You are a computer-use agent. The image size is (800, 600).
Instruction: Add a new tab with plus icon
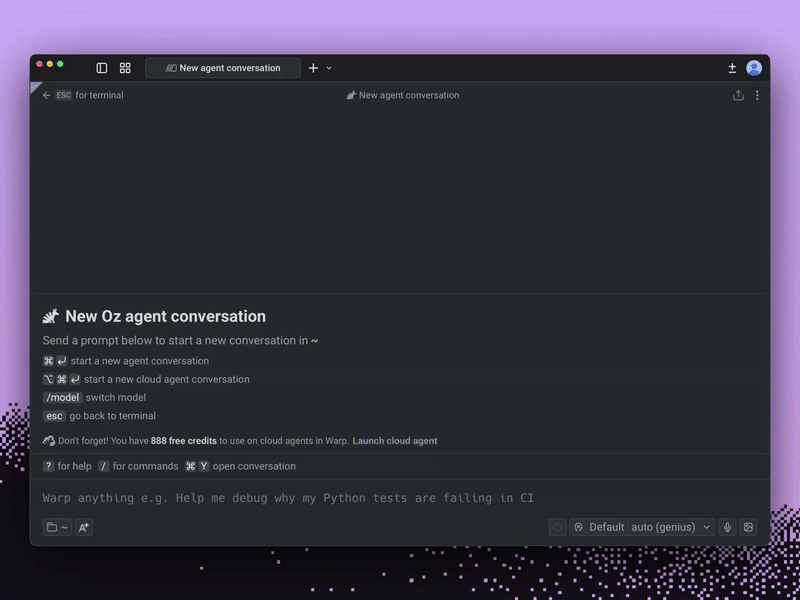pos(313,68)
